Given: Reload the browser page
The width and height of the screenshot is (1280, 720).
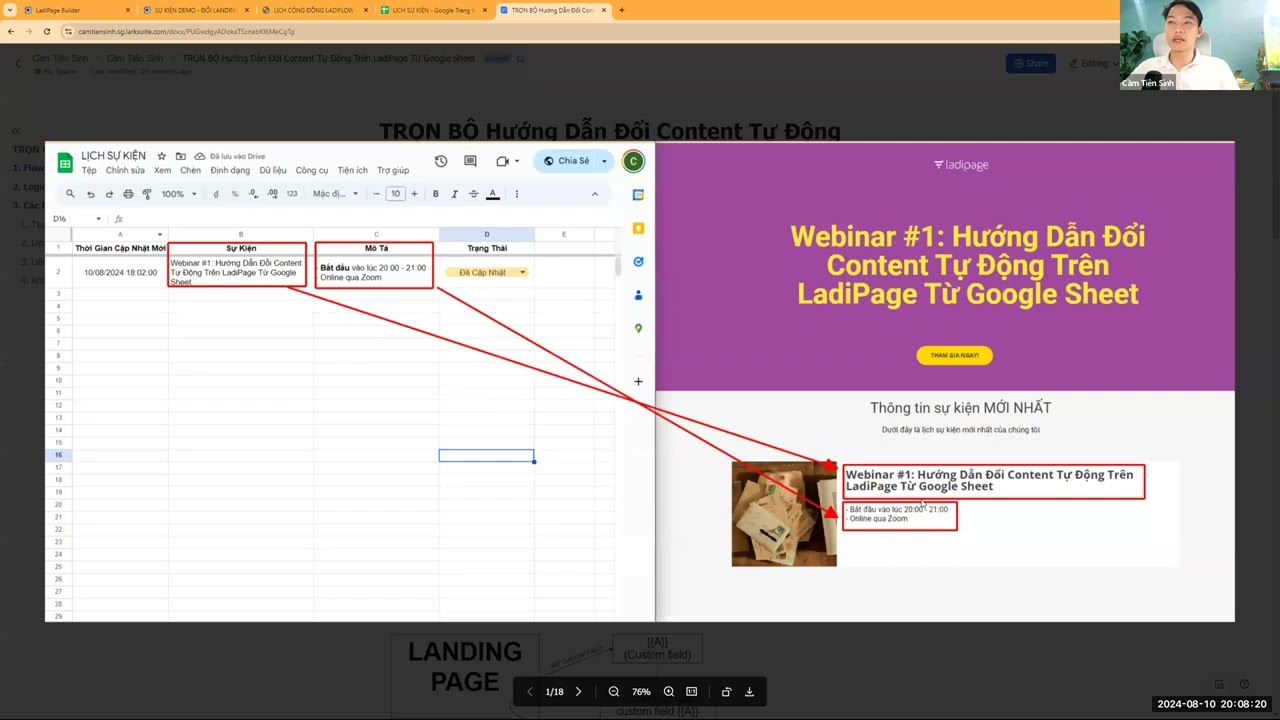Looking at the screenshot, I should tap(46, 31).
